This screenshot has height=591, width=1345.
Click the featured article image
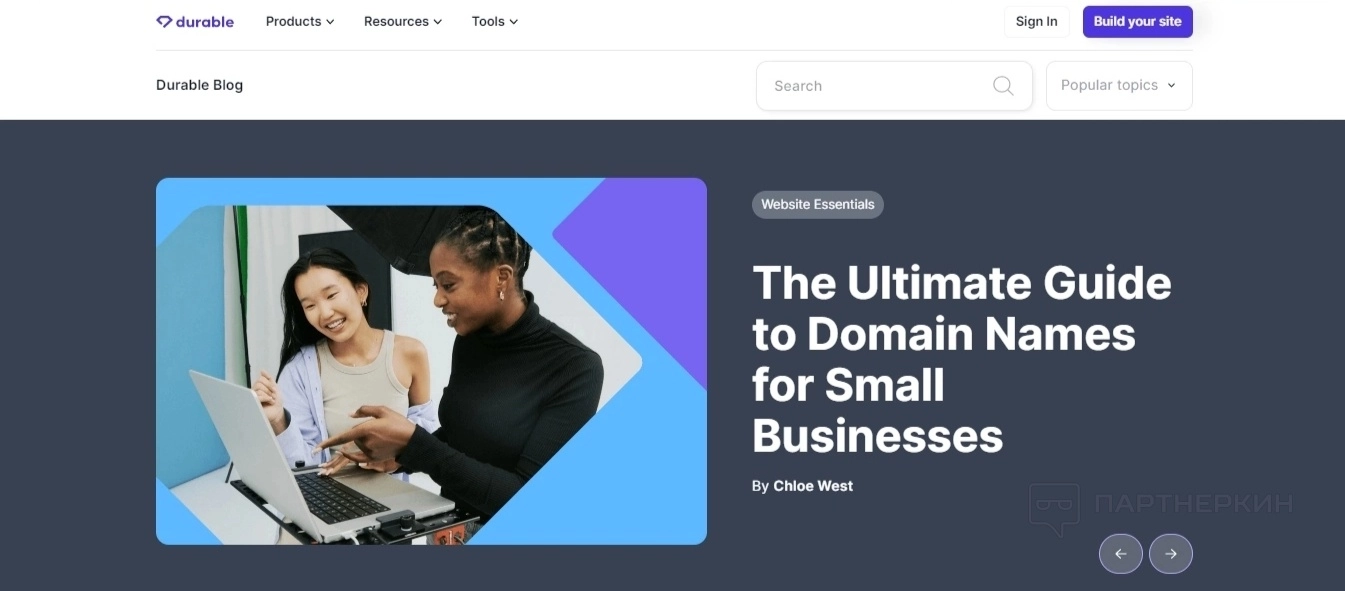point(431,361)
